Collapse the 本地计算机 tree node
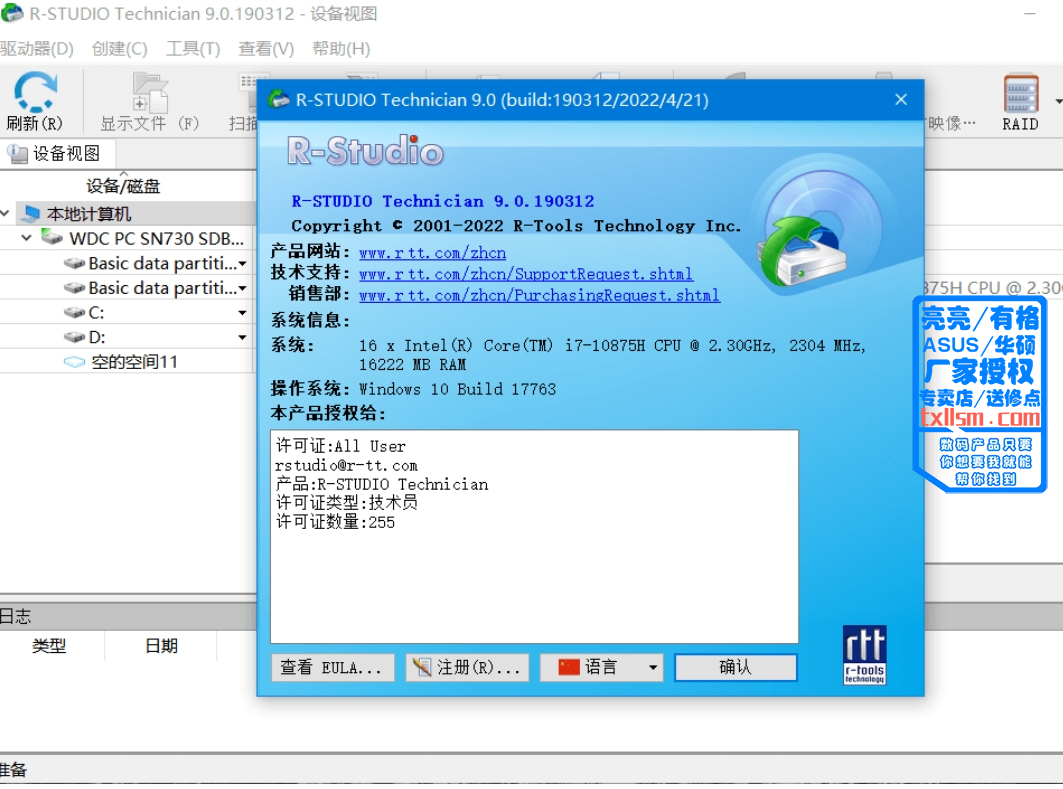Image resolution: width=1063 pixels, height=789 pixels. tap(5, 214)
